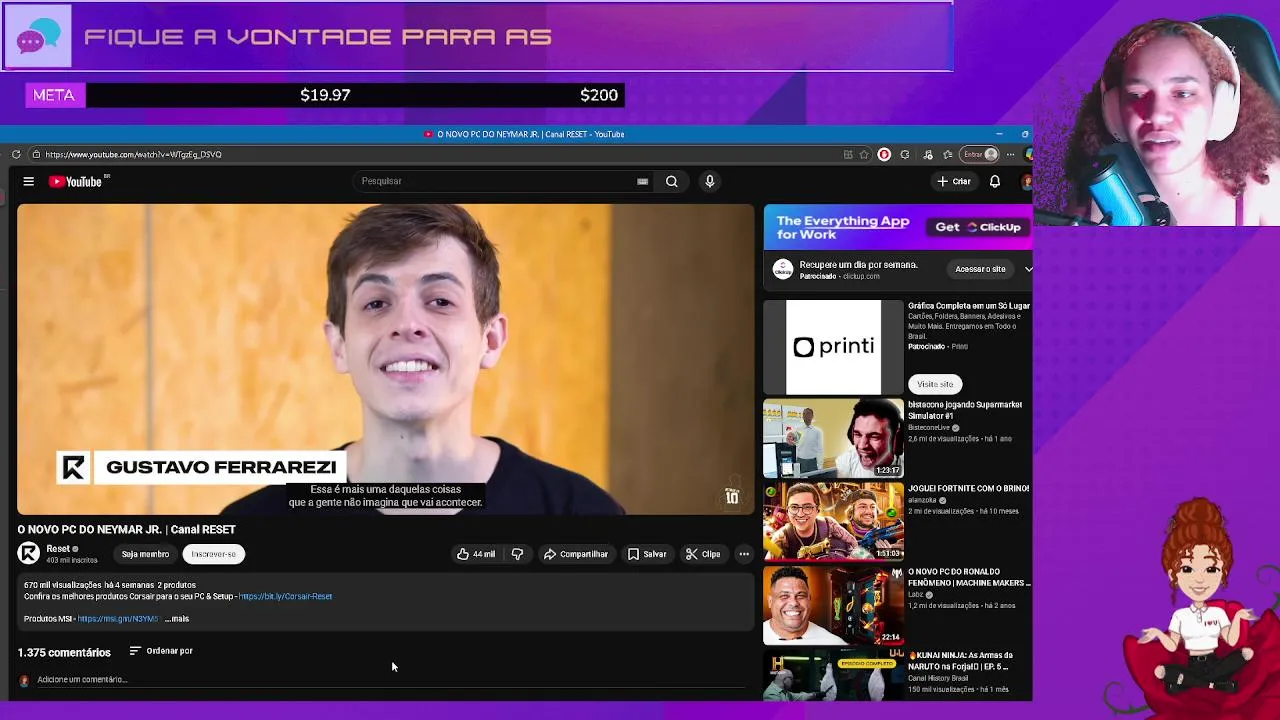
Task: Open browser settings three-dot menu
Action: 1011,154
